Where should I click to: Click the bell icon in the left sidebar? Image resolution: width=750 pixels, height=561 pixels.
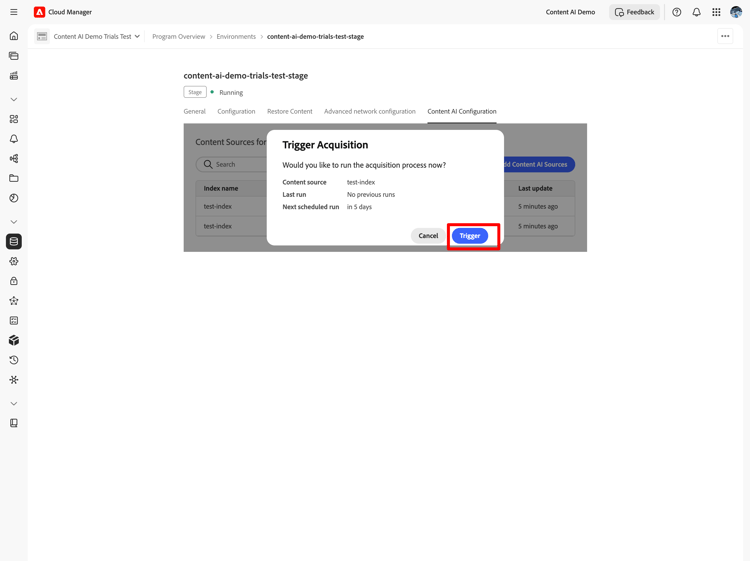(14, 139)
